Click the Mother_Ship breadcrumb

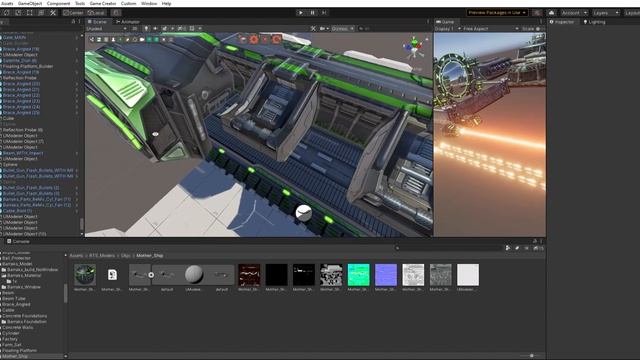point(149,256)
